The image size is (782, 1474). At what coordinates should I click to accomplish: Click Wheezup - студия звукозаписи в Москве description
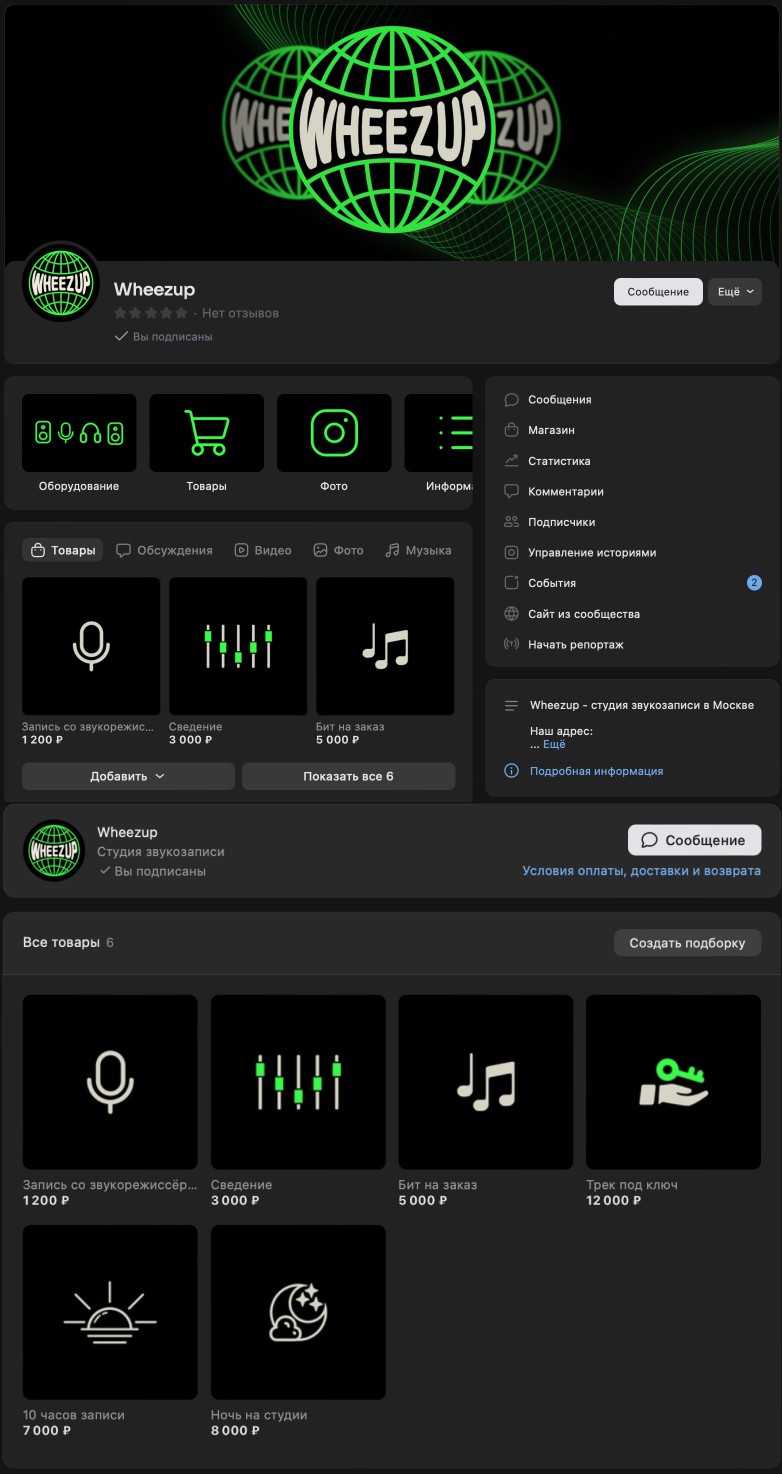click(642, 706)
